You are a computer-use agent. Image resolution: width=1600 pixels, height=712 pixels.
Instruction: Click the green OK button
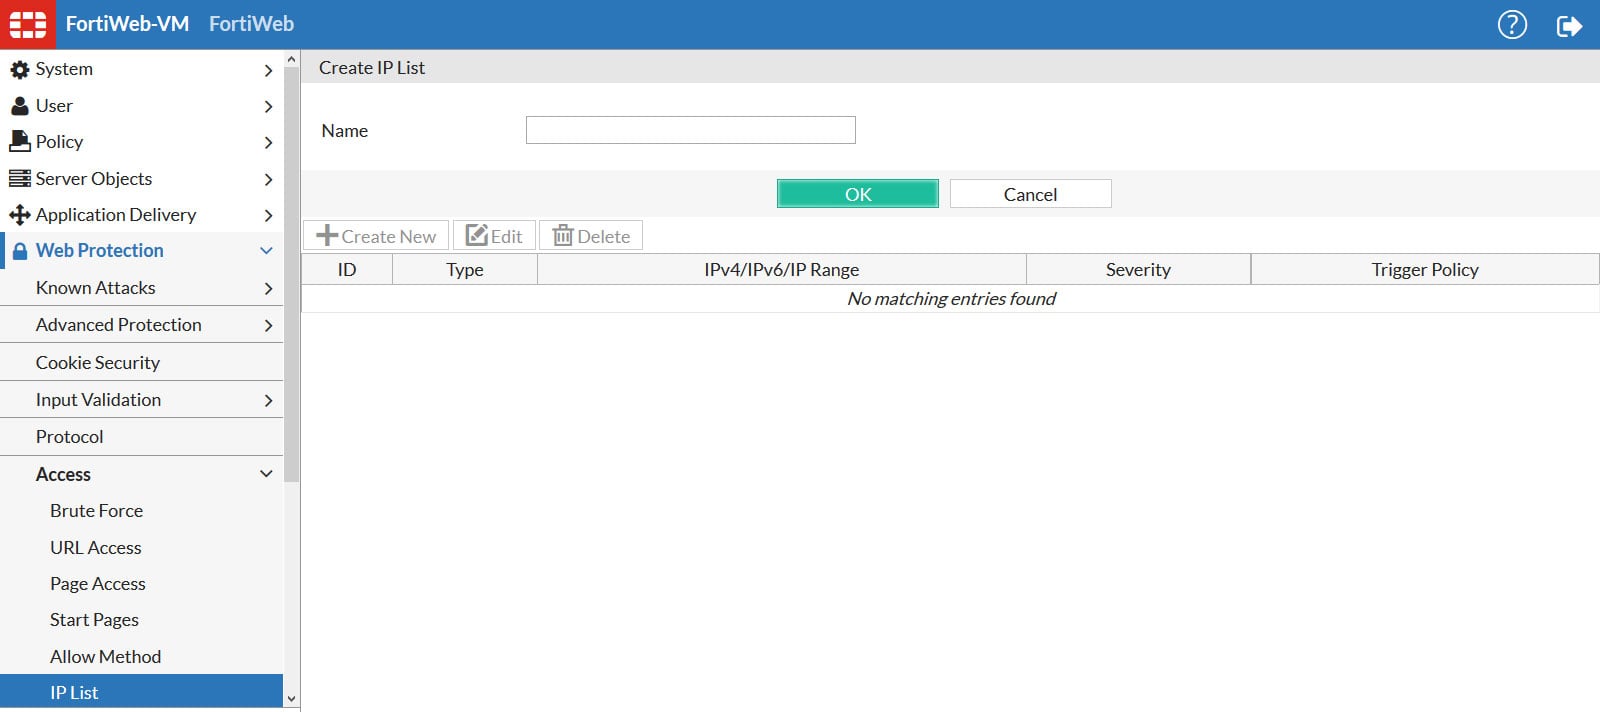(858, 194)
